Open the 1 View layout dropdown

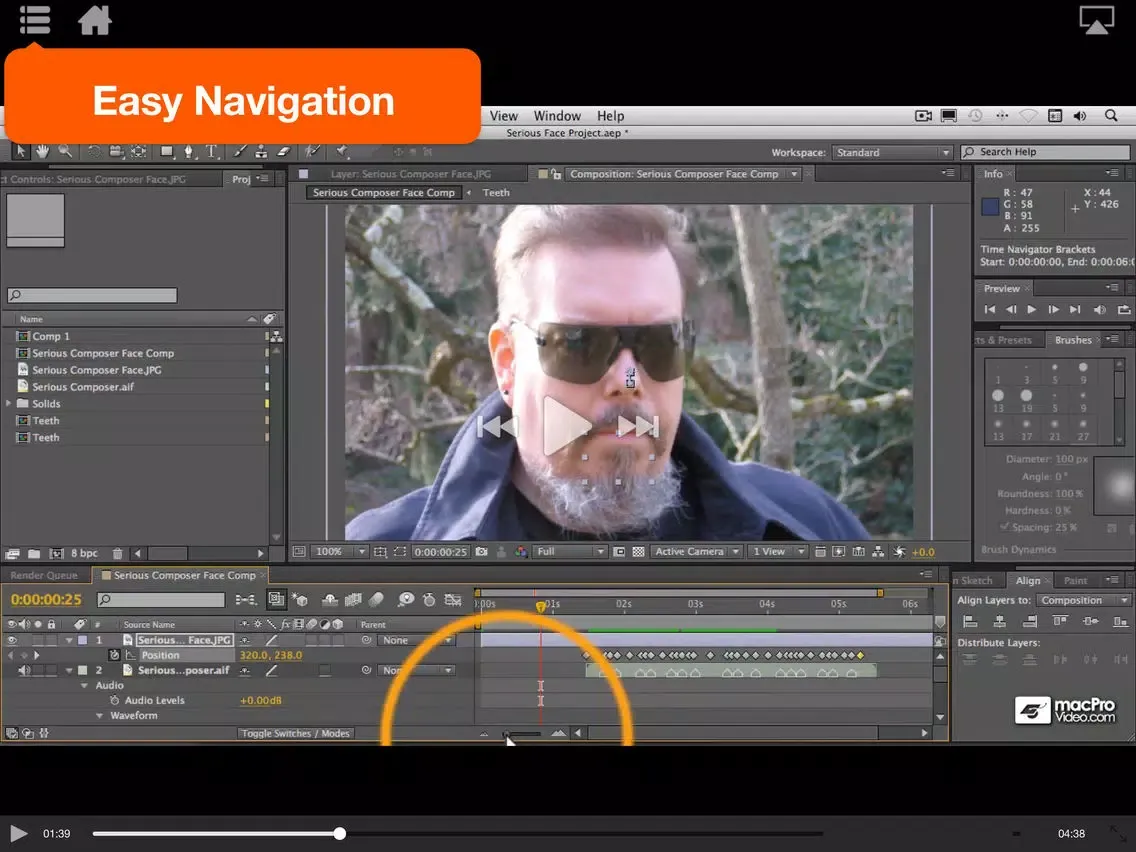[777, 552]
